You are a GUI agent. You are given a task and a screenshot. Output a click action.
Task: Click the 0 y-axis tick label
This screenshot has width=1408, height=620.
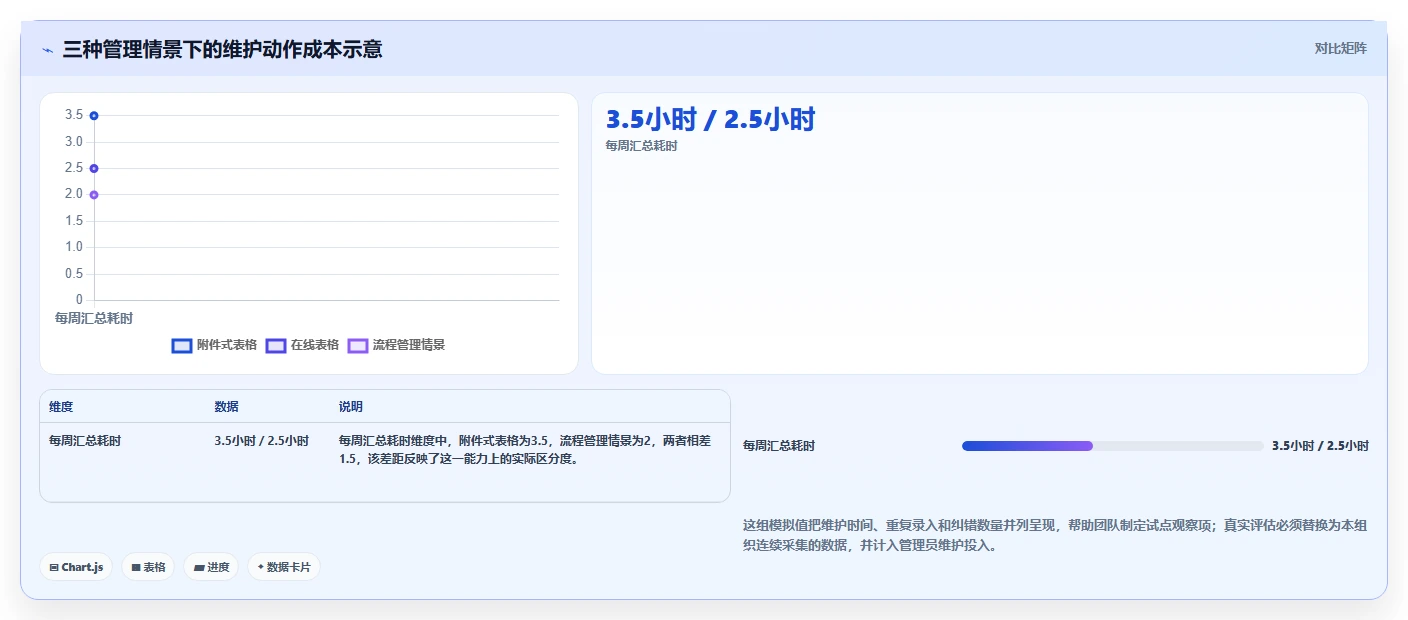tap(79, 300)
